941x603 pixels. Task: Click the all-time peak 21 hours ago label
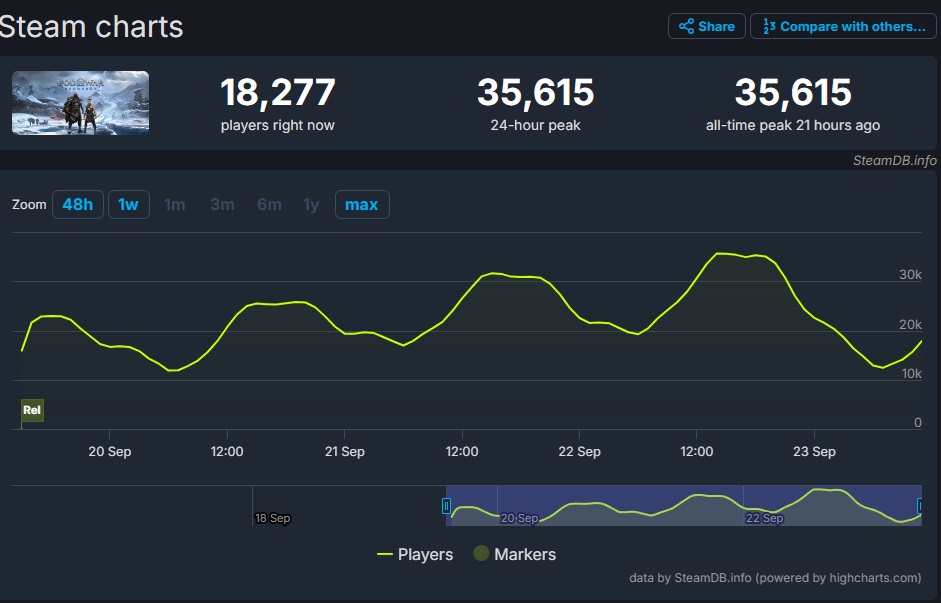point(793,125)
